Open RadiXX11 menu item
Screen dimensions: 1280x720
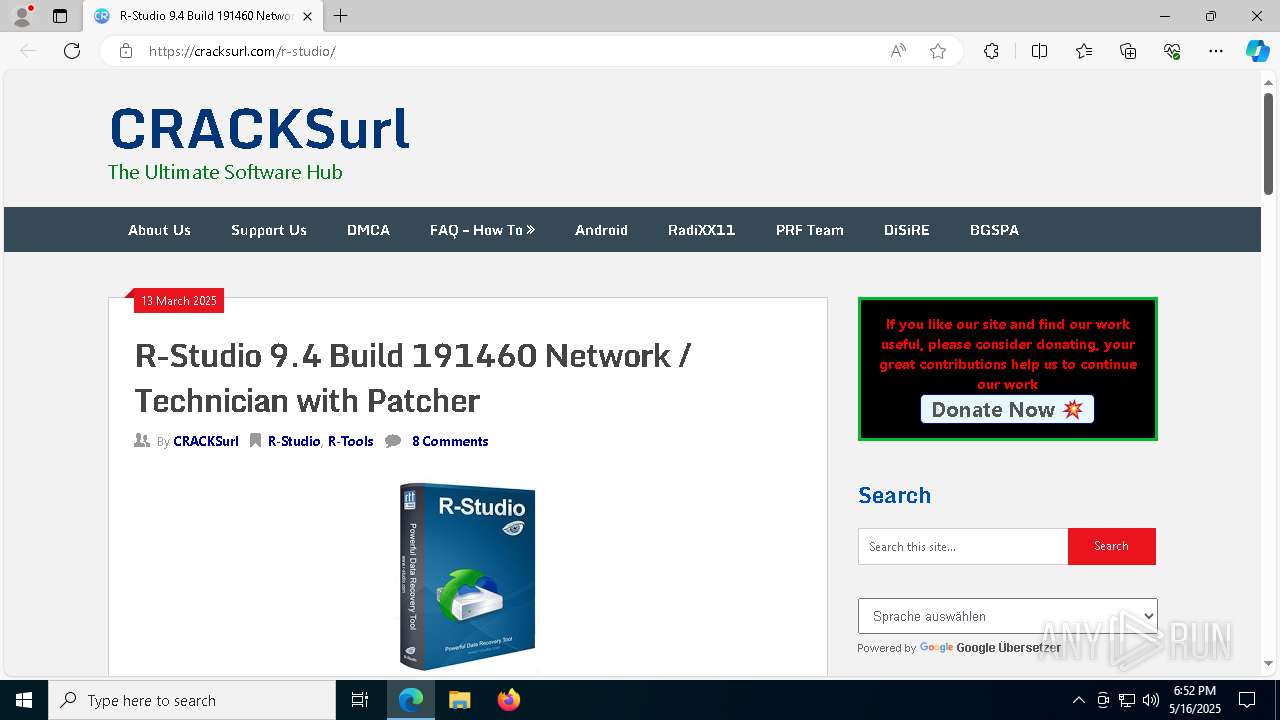(702, 230)
